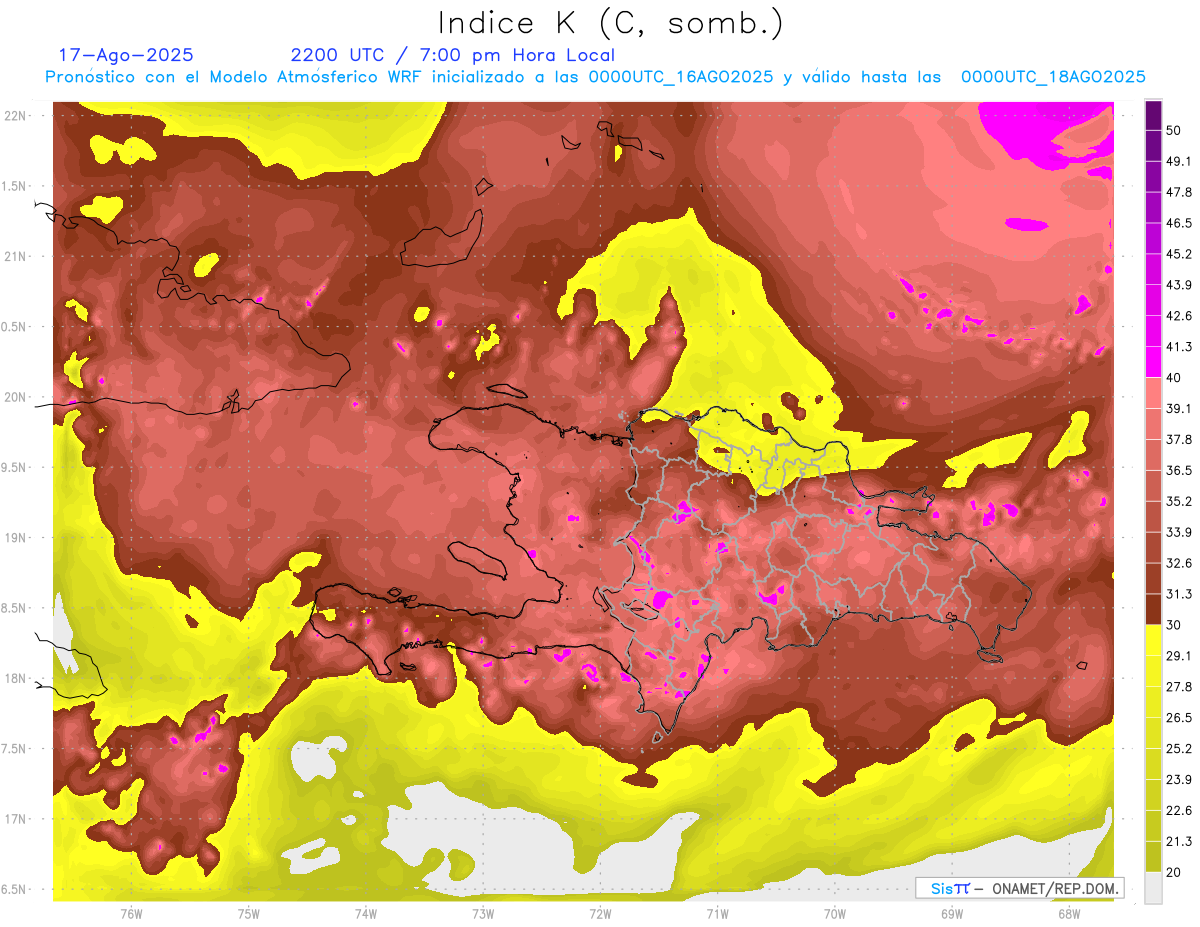Click the '36.5' colorbar value
Screen dimensions: 1200x927
(x=1180, y=470)
